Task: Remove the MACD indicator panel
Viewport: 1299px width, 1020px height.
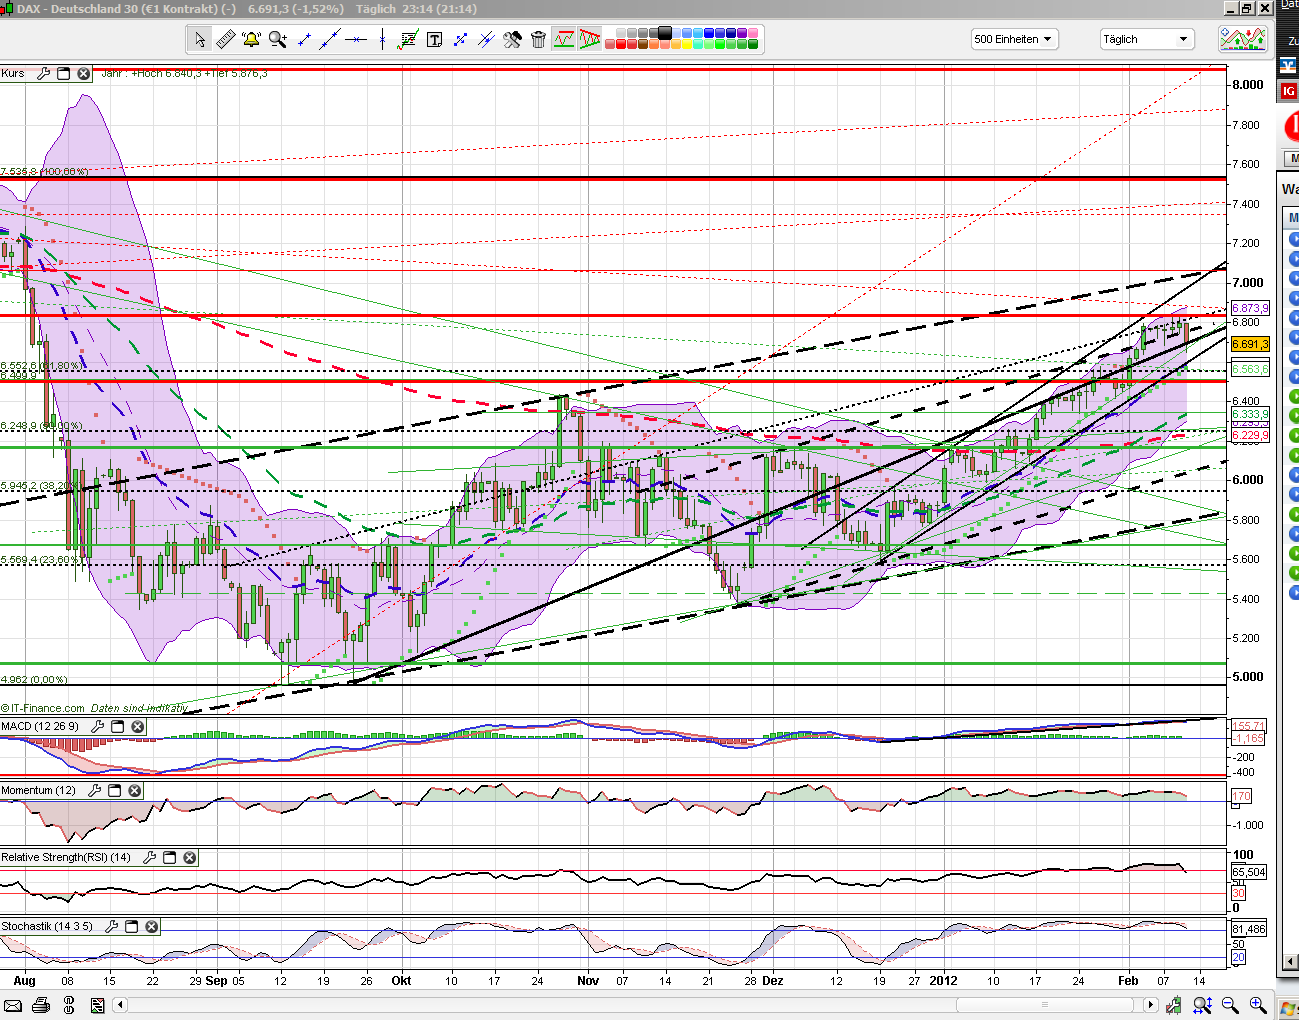Action: tap(138, 726)
